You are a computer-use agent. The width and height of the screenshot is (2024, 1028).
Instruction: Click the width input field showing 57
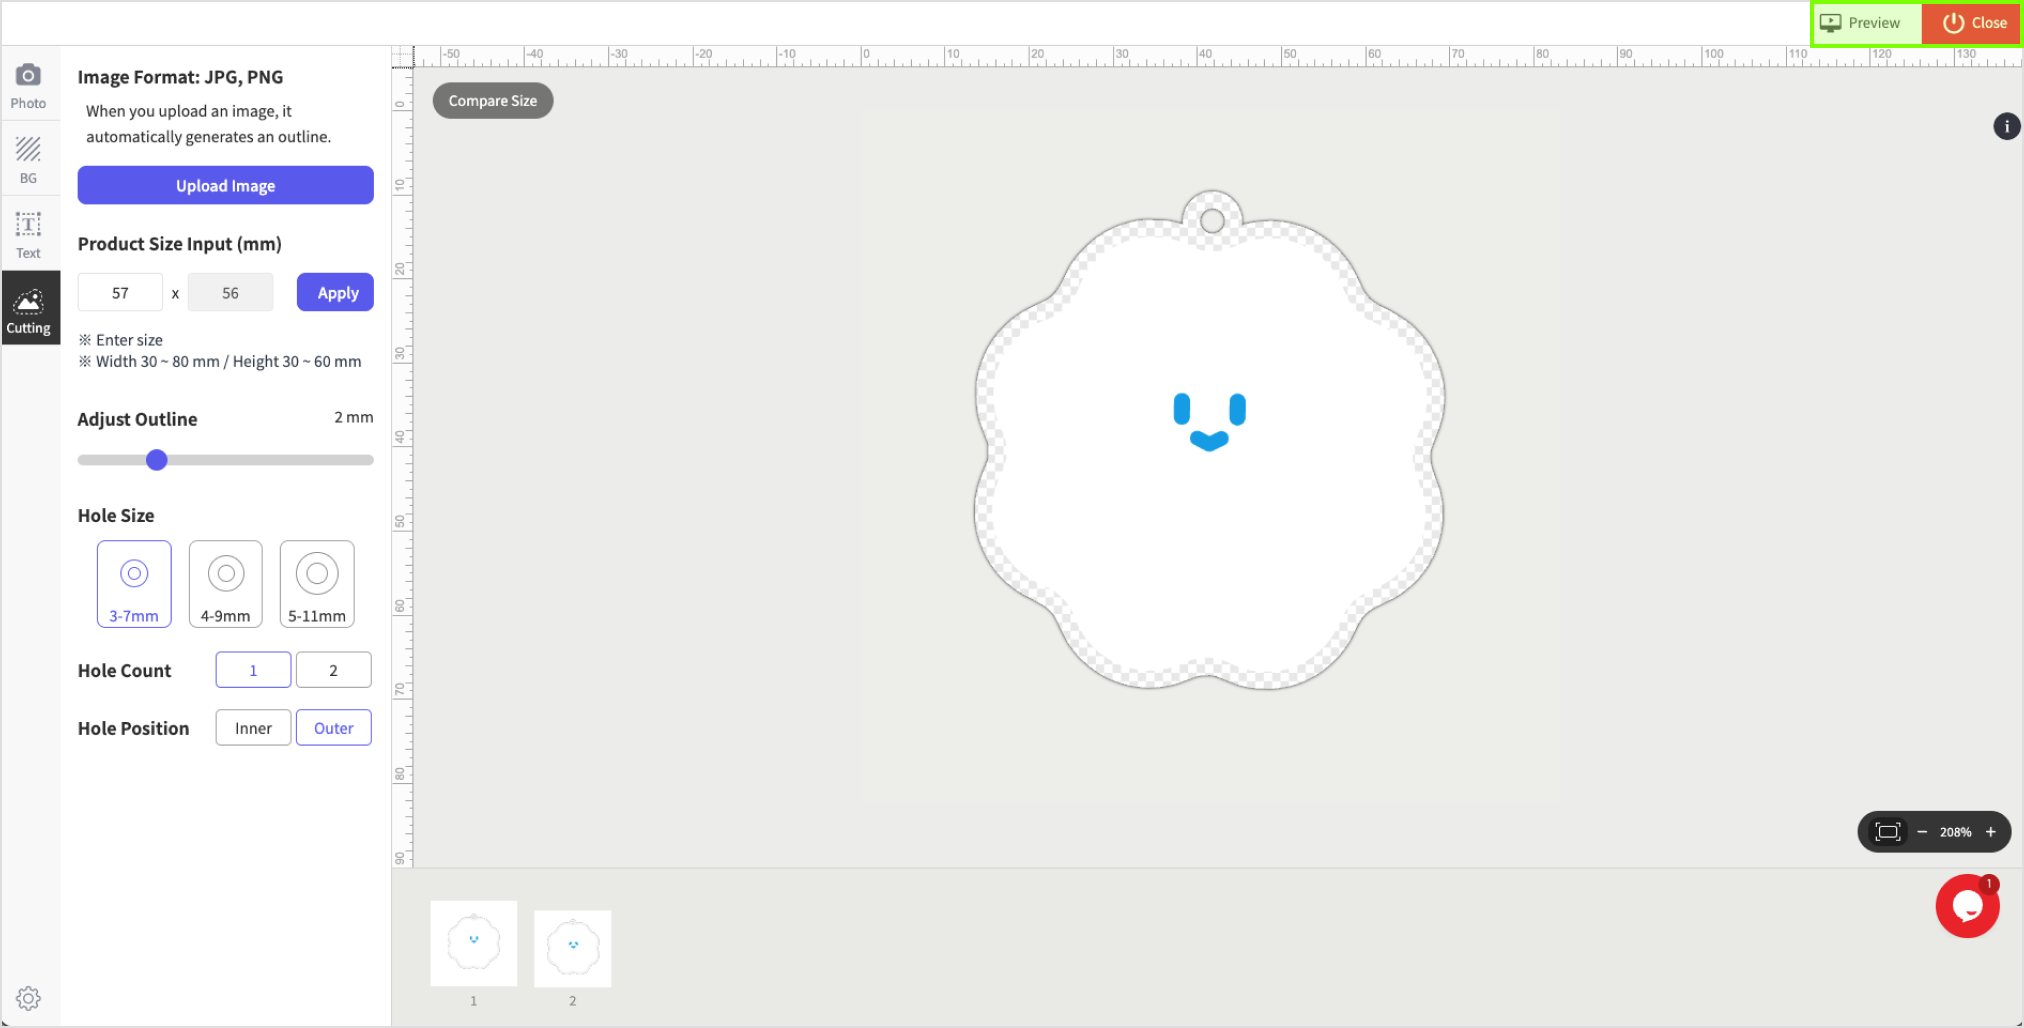click(x=120, y=293)
